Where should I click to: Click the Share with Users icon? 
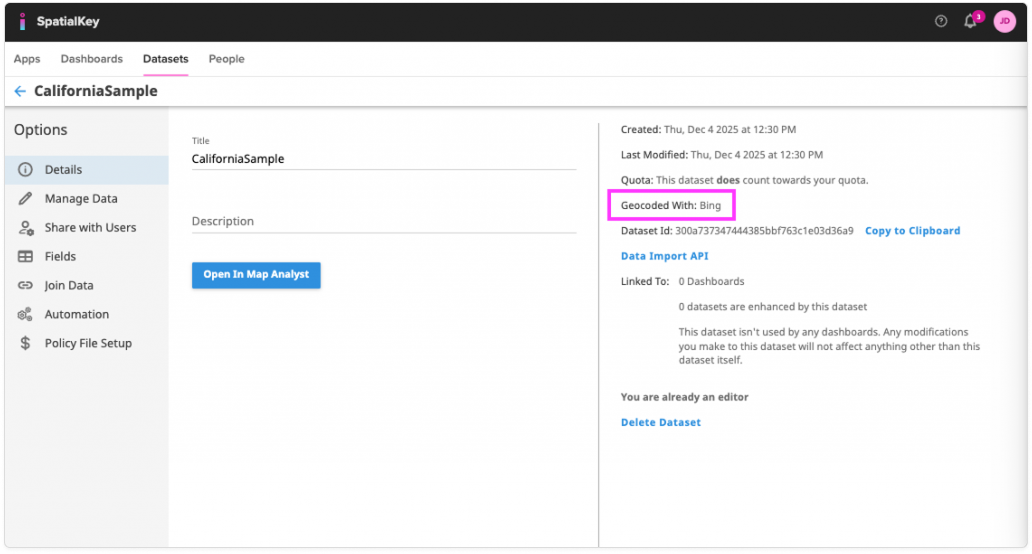pos(26,228)
